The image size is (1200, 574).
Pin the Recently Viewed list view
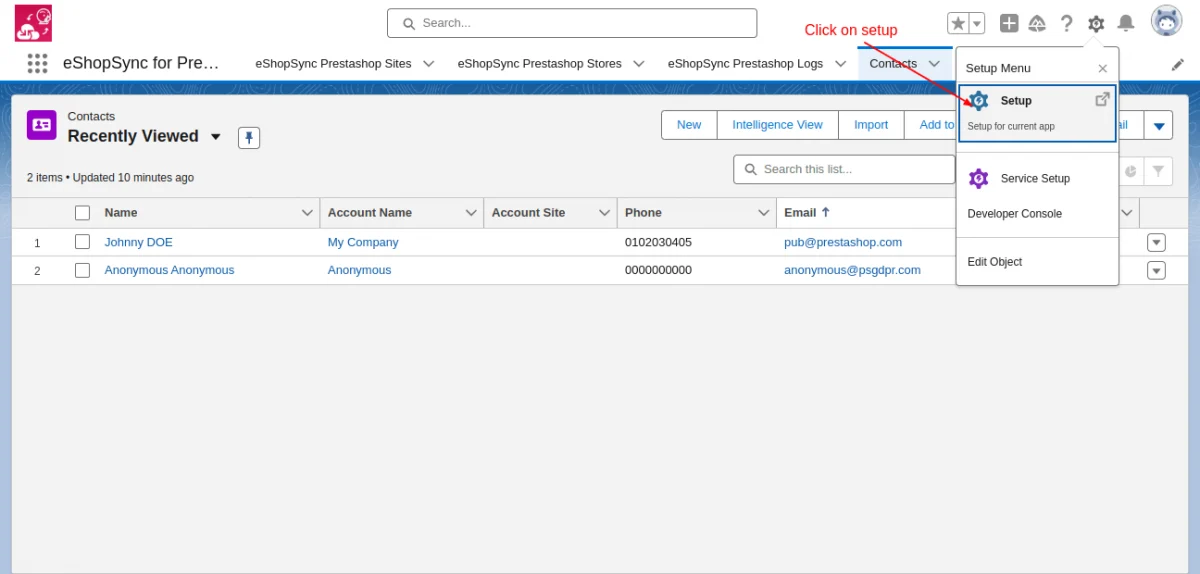point(249,137)
